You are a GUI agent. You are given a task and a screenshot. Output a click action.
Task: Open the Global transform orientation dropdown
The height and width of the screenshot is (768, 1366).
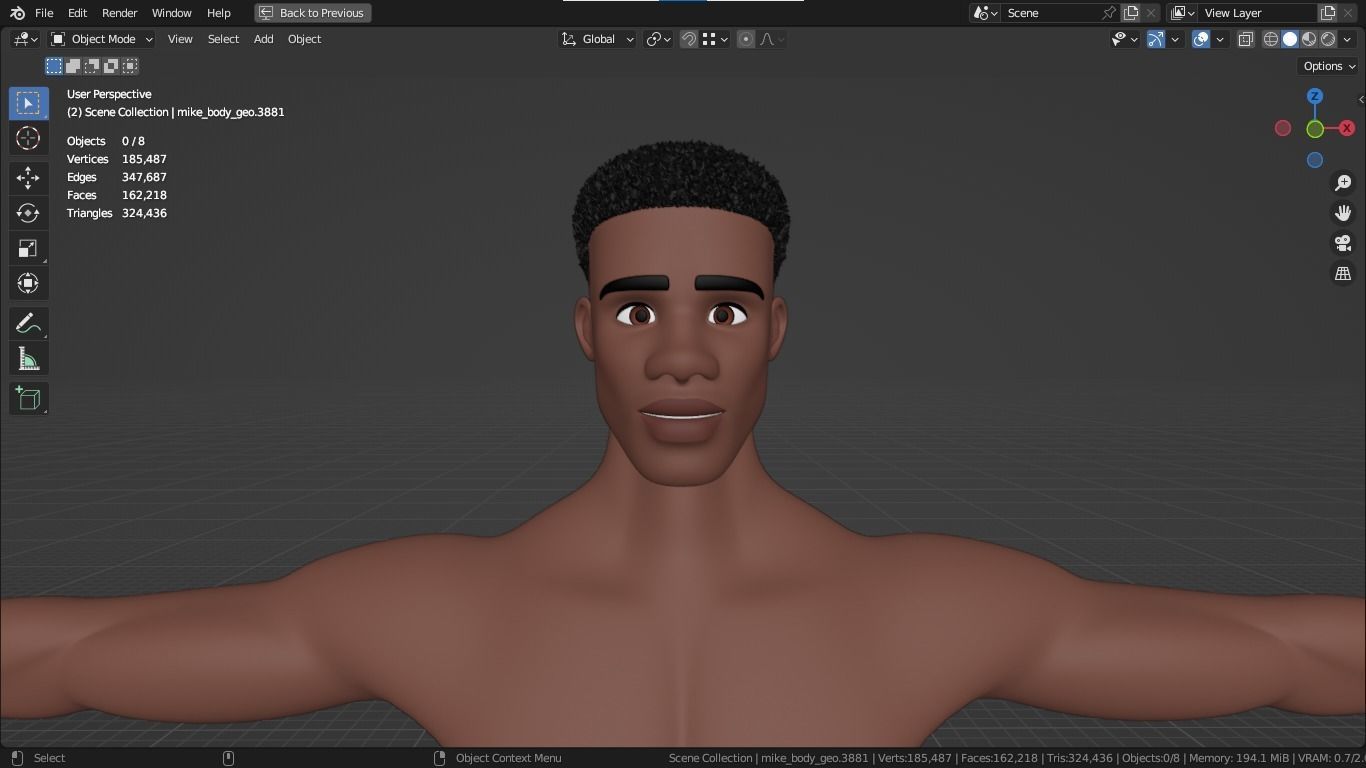[x=597, y=39]
